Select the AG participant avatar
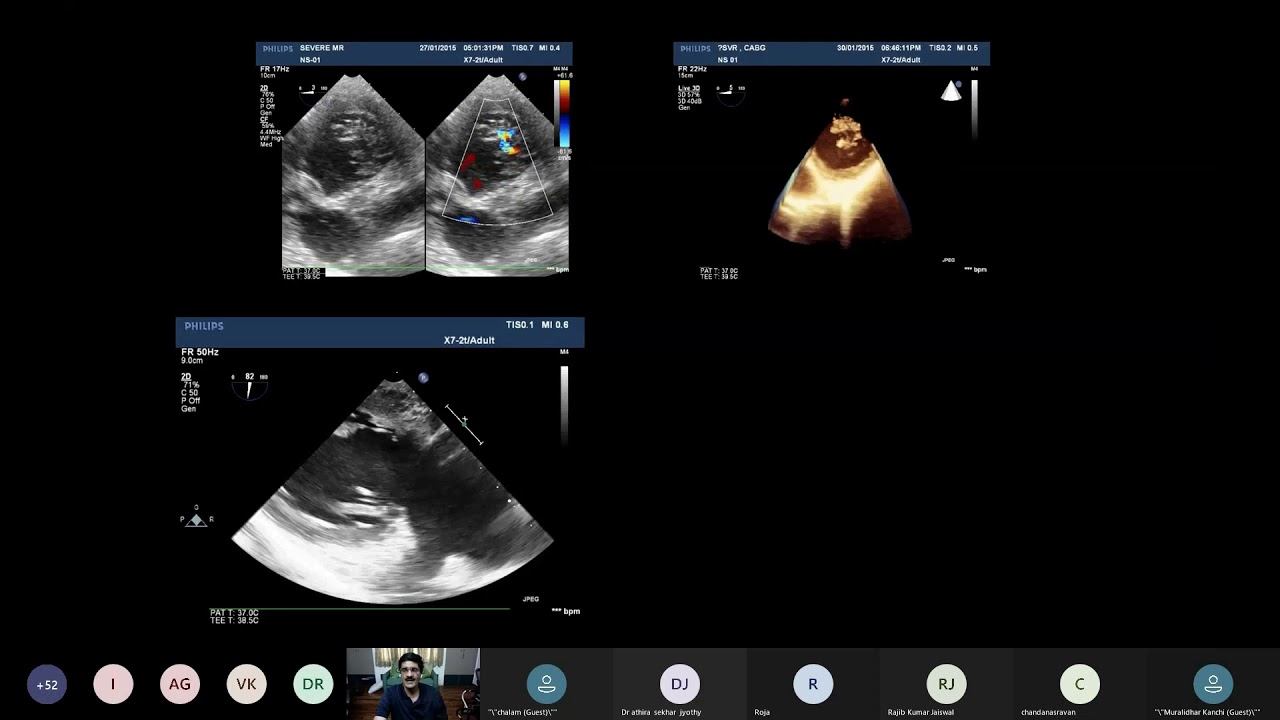The height and width of the screenshot is (720, 1280). pyautogui.click(x=180, y=684)
